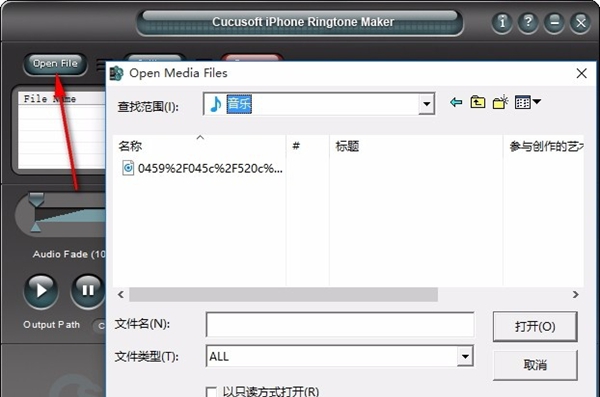Click the 参与创作的艺术家 column header
This screenshot has width=600, height=397.
[544, 146]
